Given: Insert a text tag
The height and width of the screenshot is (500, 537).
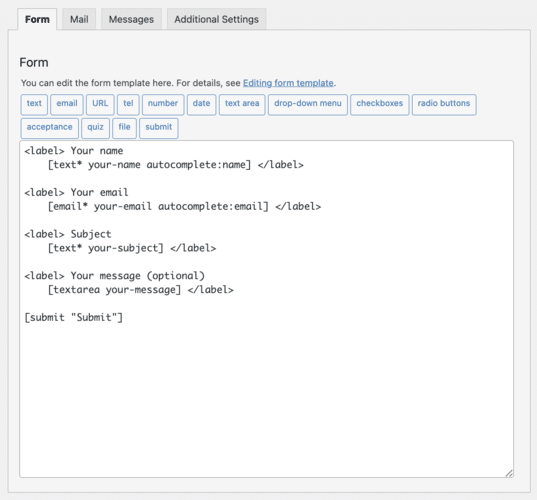Looking at the screenshot, I should pyautogui.click(x=34, y=104).
